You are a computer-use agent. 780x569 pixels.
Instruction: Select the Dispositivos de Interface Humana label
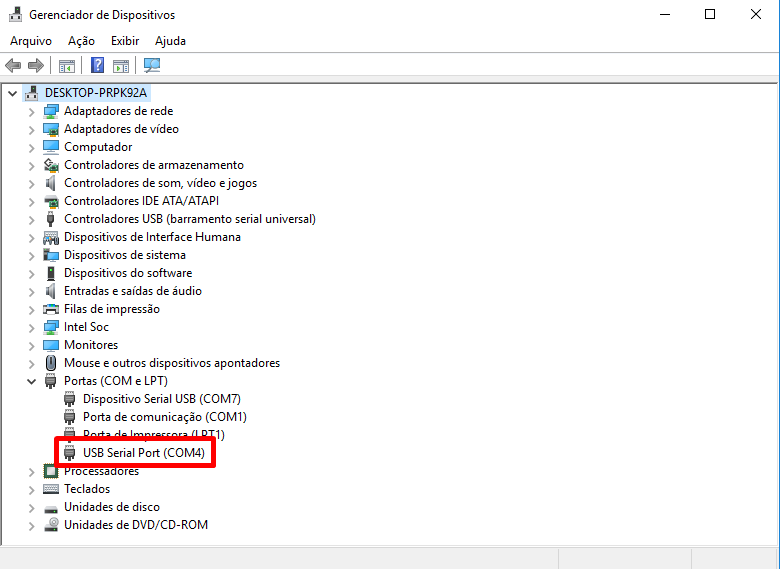[x=152, y=237]
